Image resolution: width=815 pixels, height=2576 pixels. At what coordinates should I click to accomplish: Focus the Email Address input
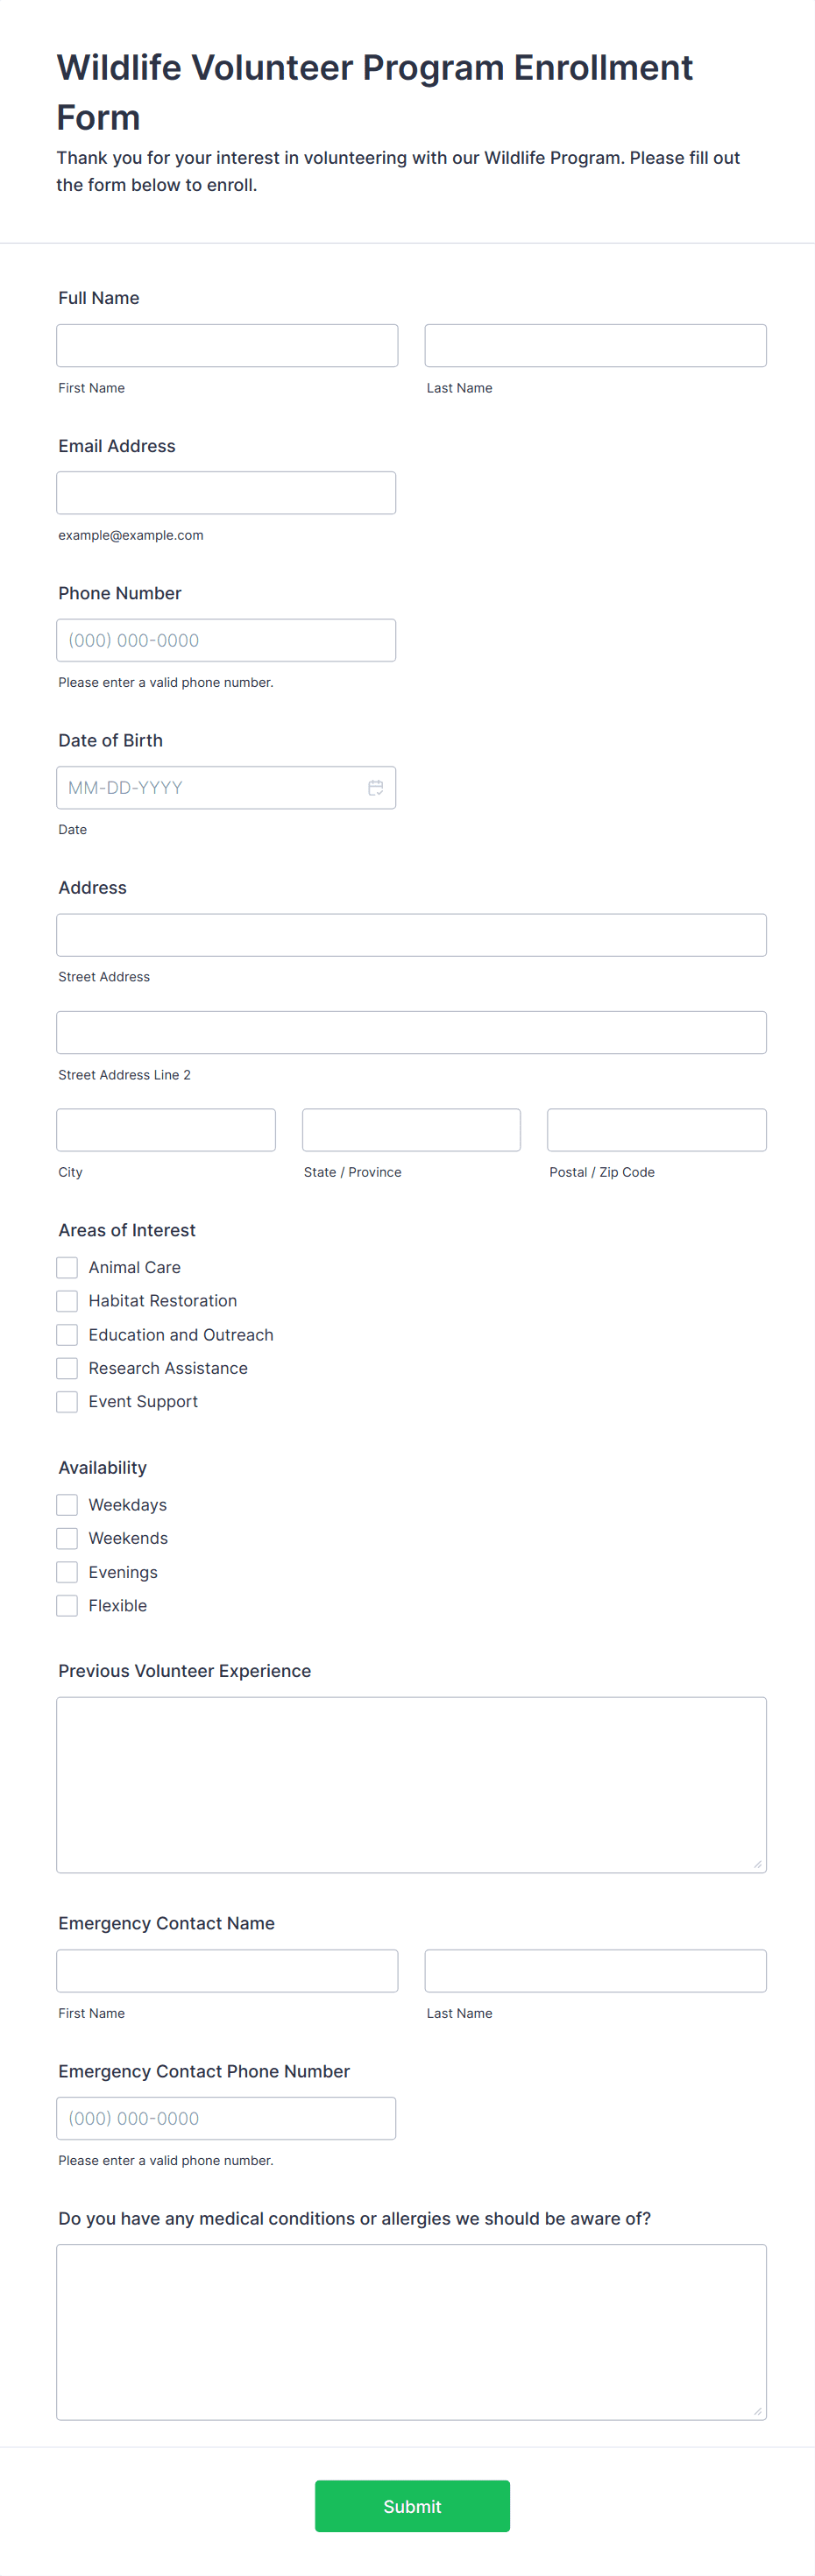click(226, 492)
